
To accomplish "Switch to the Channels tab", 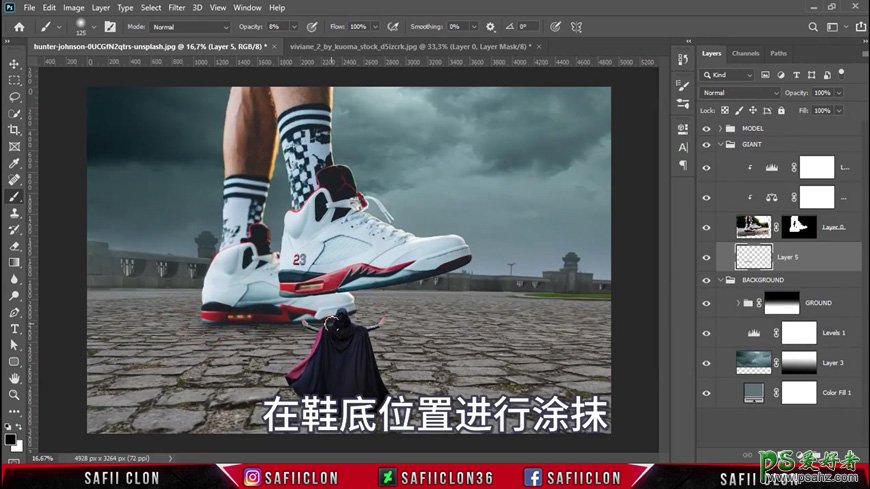I will pos(745,53).
